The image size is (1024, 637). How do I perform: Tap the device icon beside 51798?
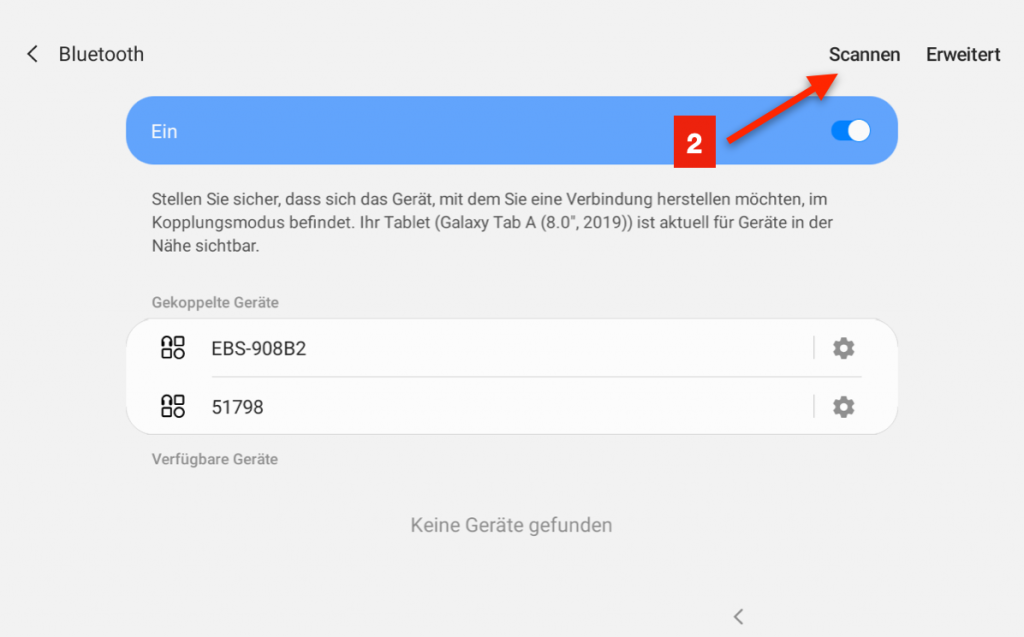click(x=173, y=406)
